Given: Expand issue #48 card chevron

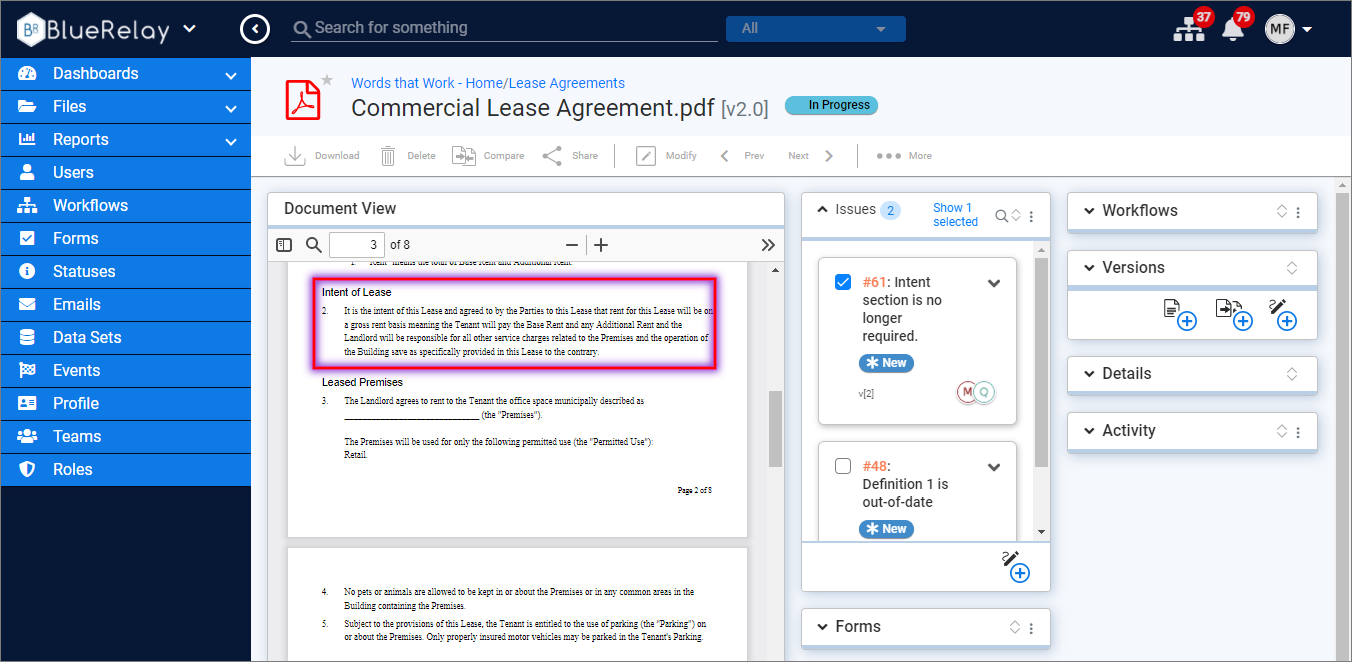Looking at the screenshot, I should [x=994, y=467].
